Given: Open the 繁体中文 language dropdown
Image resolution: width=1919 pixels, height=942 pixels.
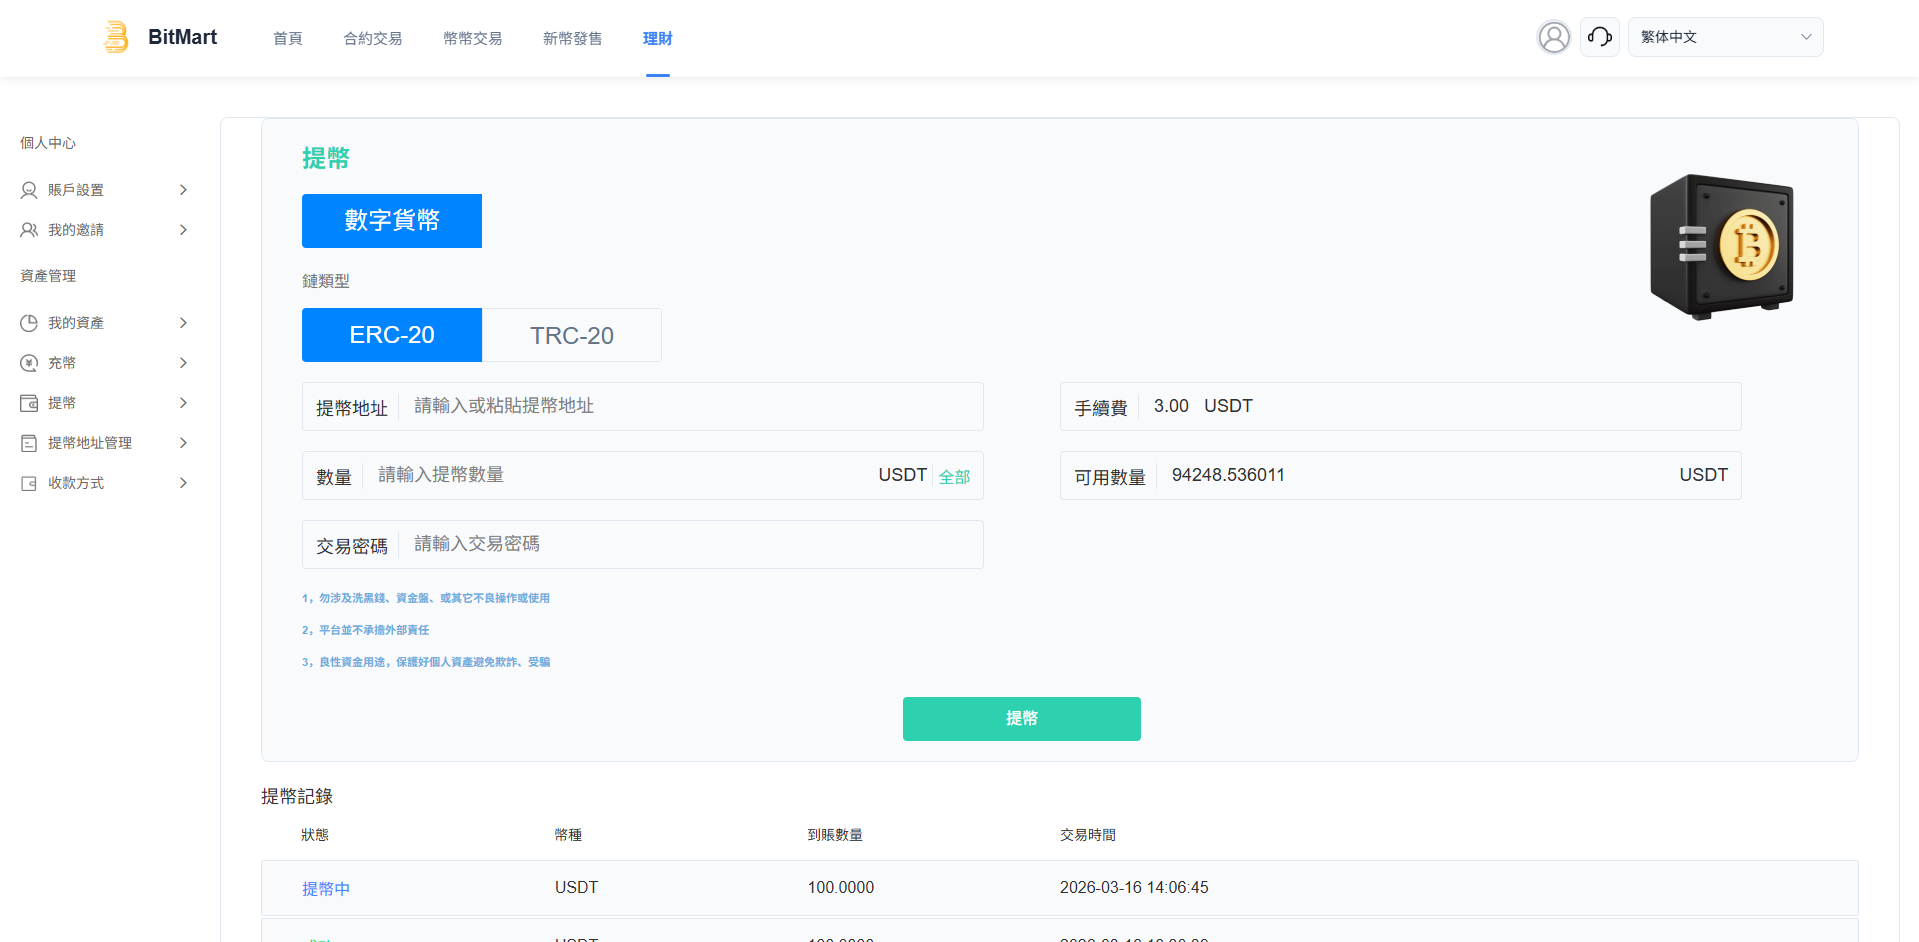Looking at the screenshot, I should pos(1724,37).
